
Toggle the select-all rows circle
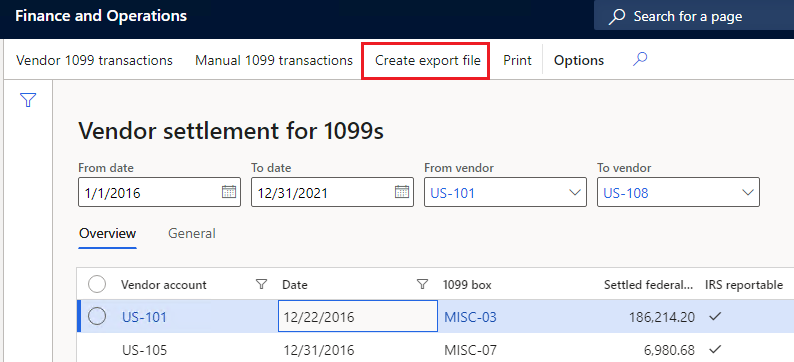(x=97, y=285)
